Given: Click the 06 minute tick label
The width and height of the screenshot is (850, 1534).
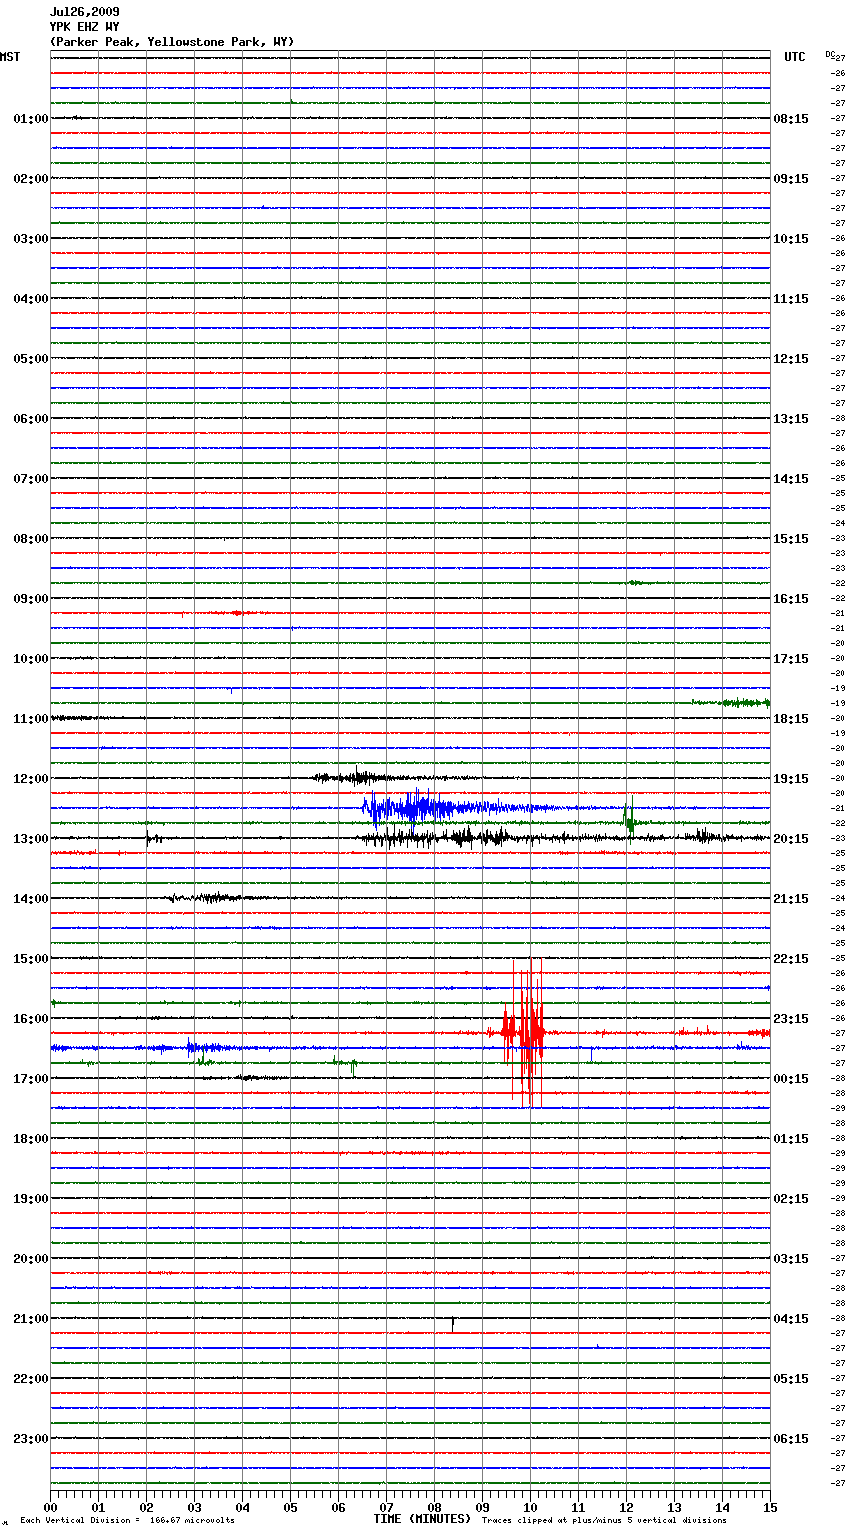Looking at the screenshot, I should click(x=338, y=1507).
